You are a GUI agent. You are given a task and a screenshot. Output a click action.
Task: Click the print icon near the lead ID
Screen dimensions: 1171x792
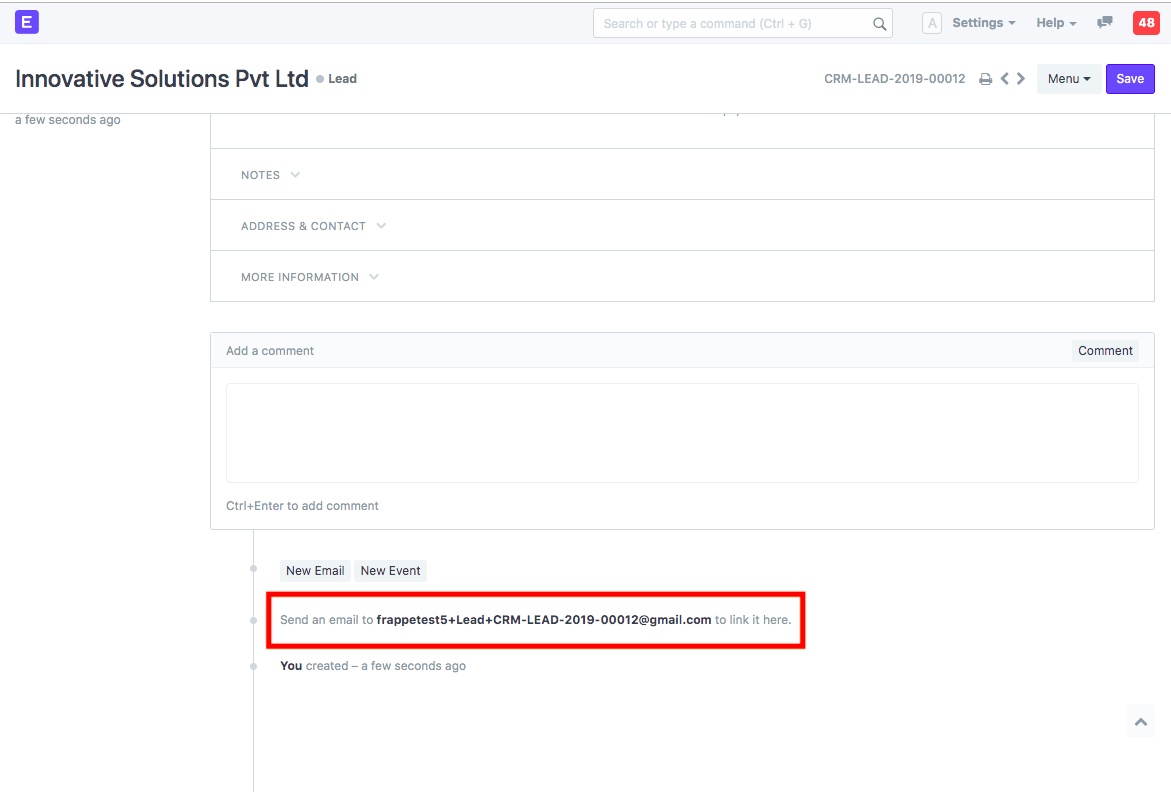click(985, 78)
